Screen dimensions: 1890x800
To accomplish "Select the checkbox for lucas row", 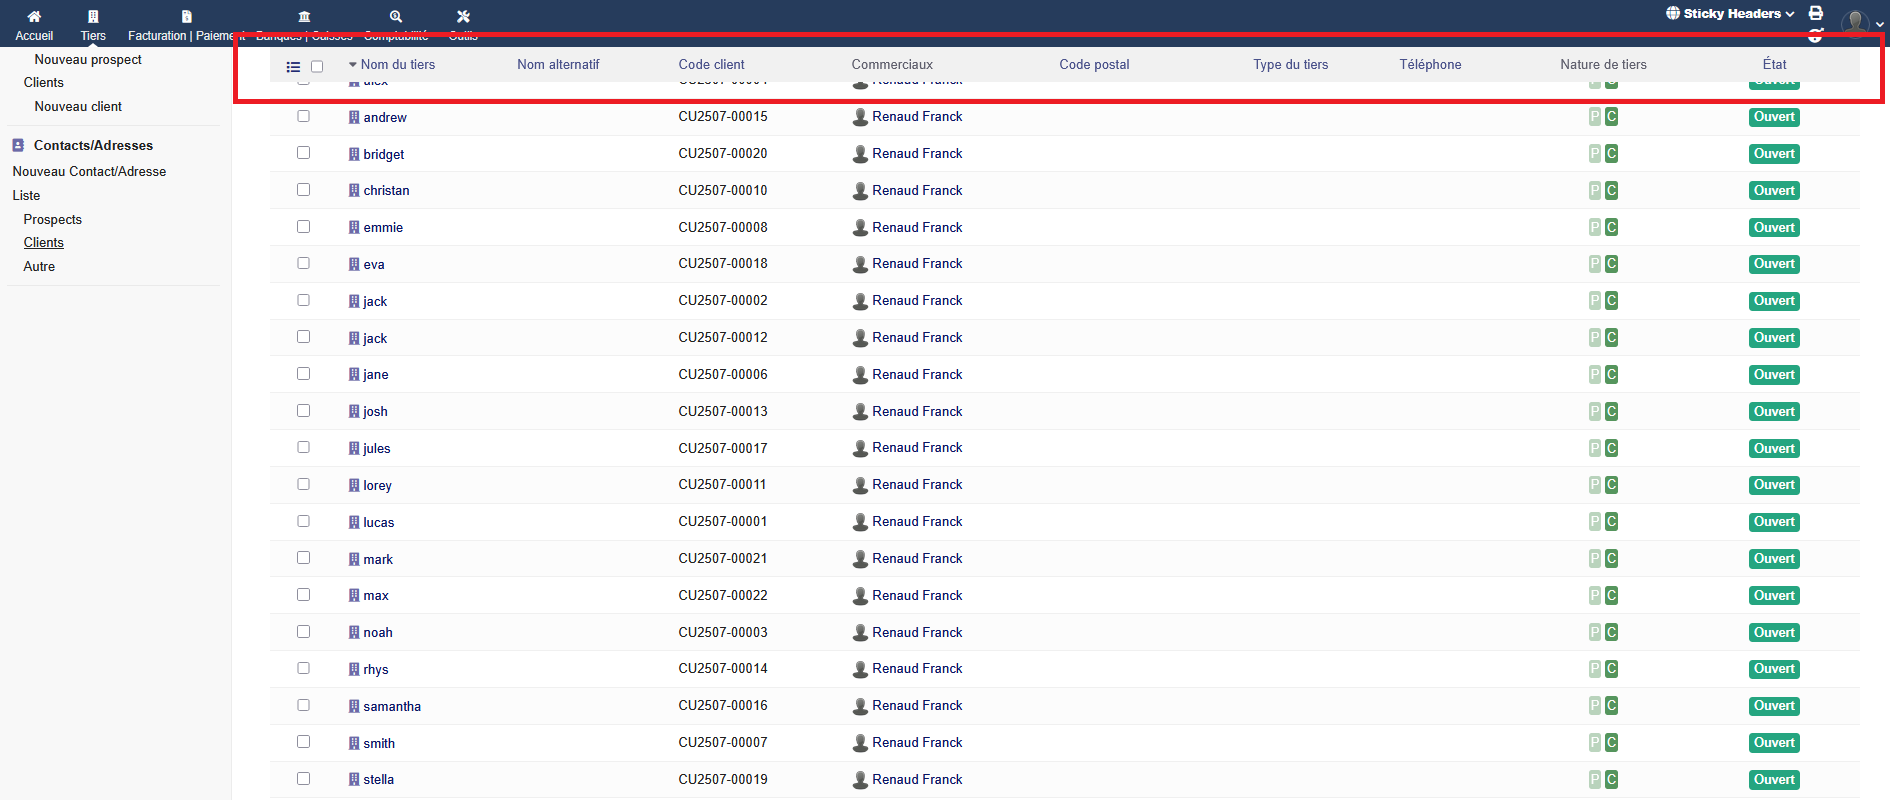I will pyautogui.click(x=303, y=521).
